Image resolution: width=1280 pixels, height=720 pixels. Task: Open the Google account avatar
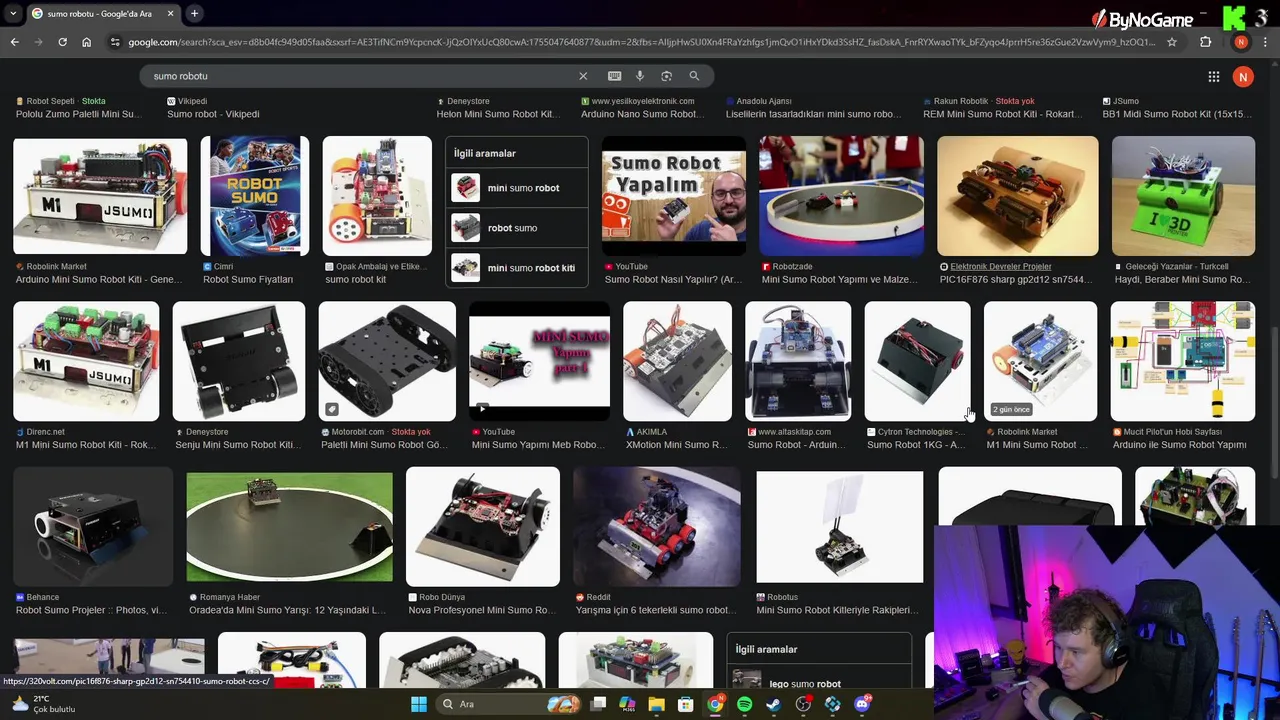[1243, 76]
